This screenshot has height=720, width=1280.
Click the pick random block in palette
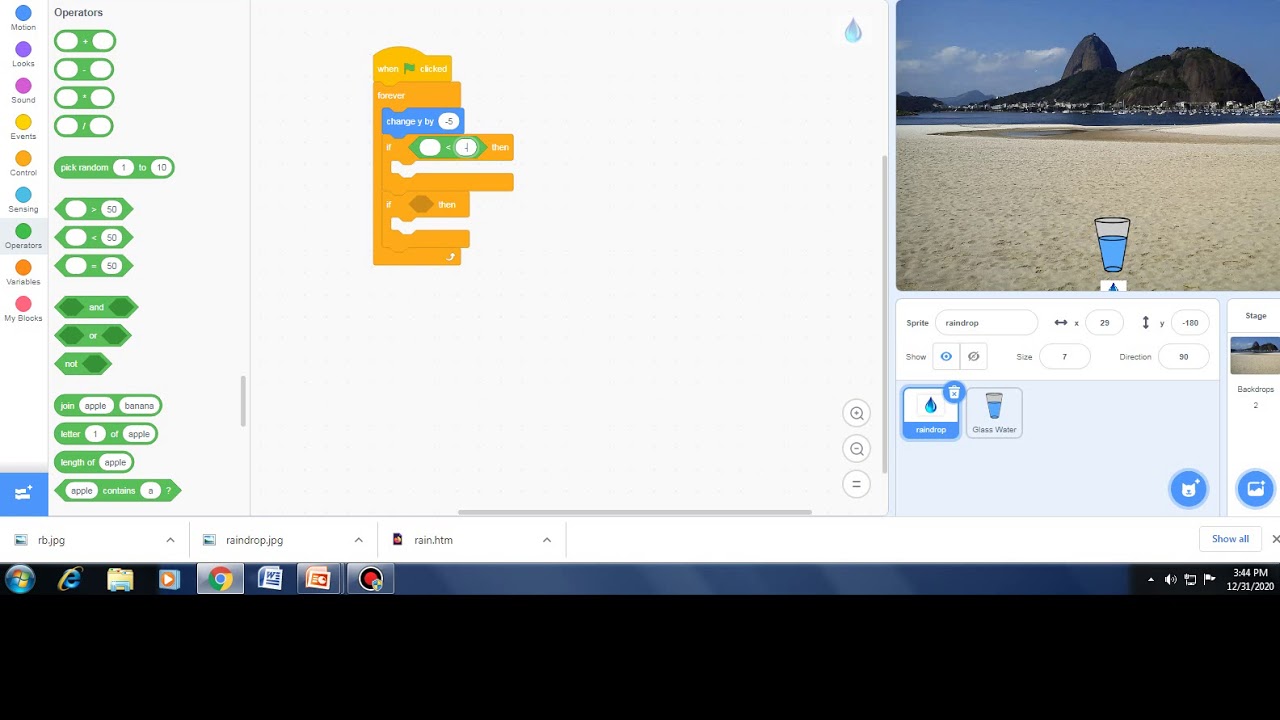(114, 167)
